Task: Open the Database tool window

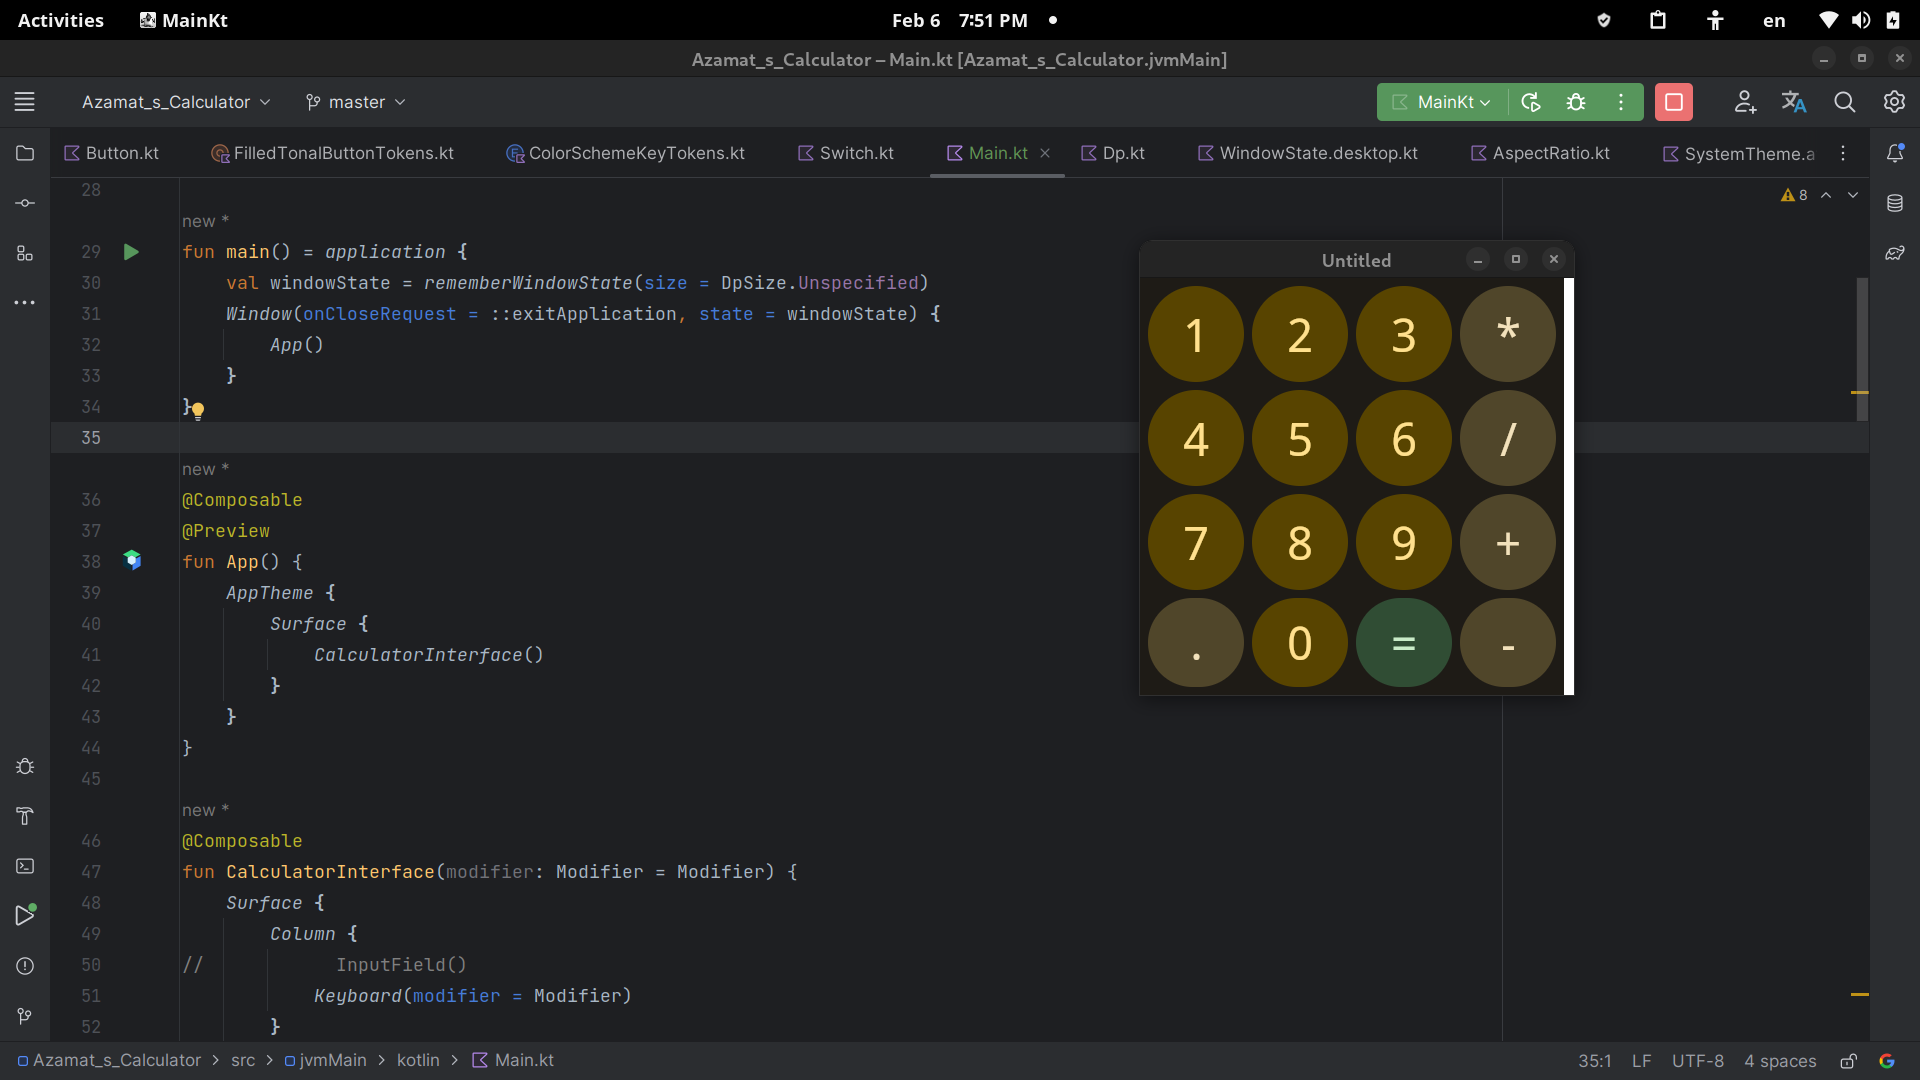Action: pyautogui.click(x=1895, y=203)
